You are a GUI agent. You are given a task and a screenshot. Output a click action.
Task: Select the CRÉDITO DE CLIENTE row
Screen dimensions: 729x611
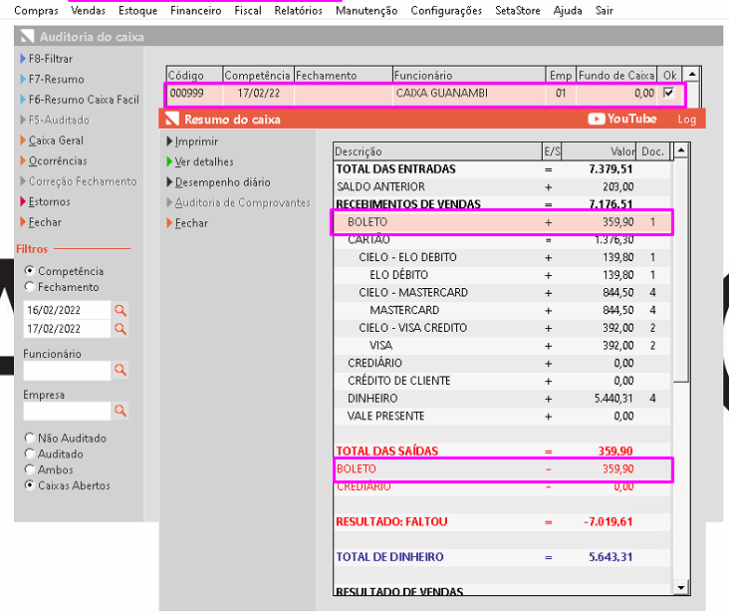tap(502, 381)
